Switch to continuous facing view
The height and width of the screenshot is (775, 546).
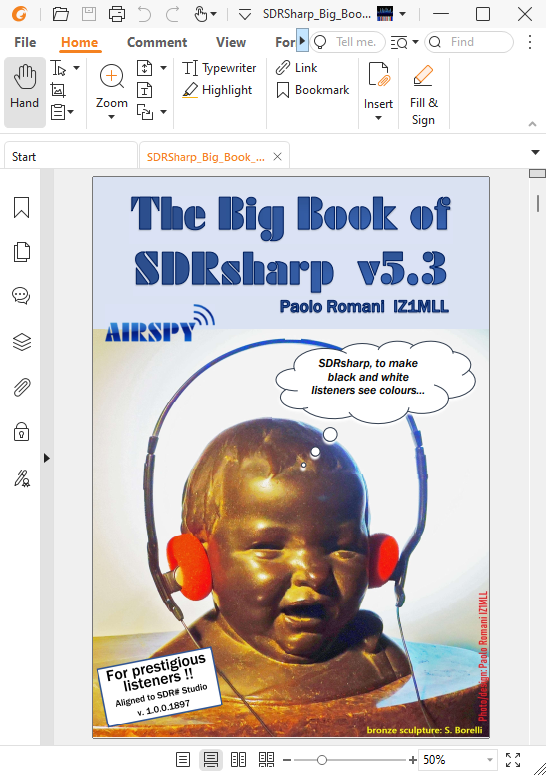(x=266, y=760)
